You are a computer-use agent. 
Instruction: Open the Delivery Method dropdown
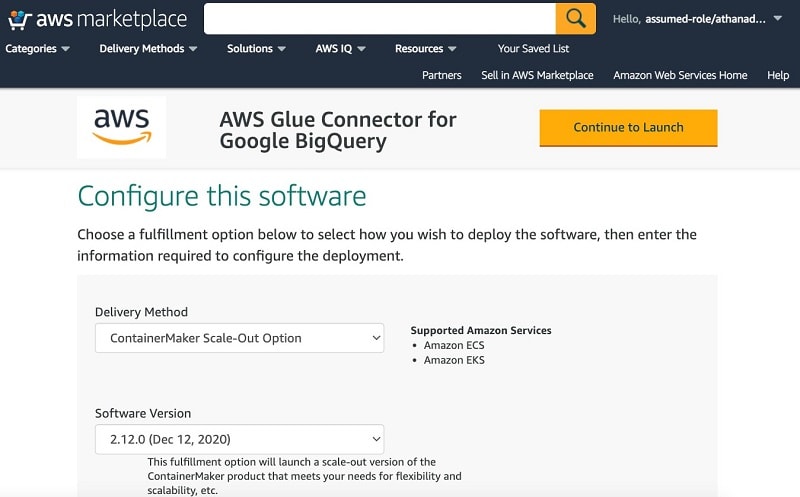(x=239, y=338)
